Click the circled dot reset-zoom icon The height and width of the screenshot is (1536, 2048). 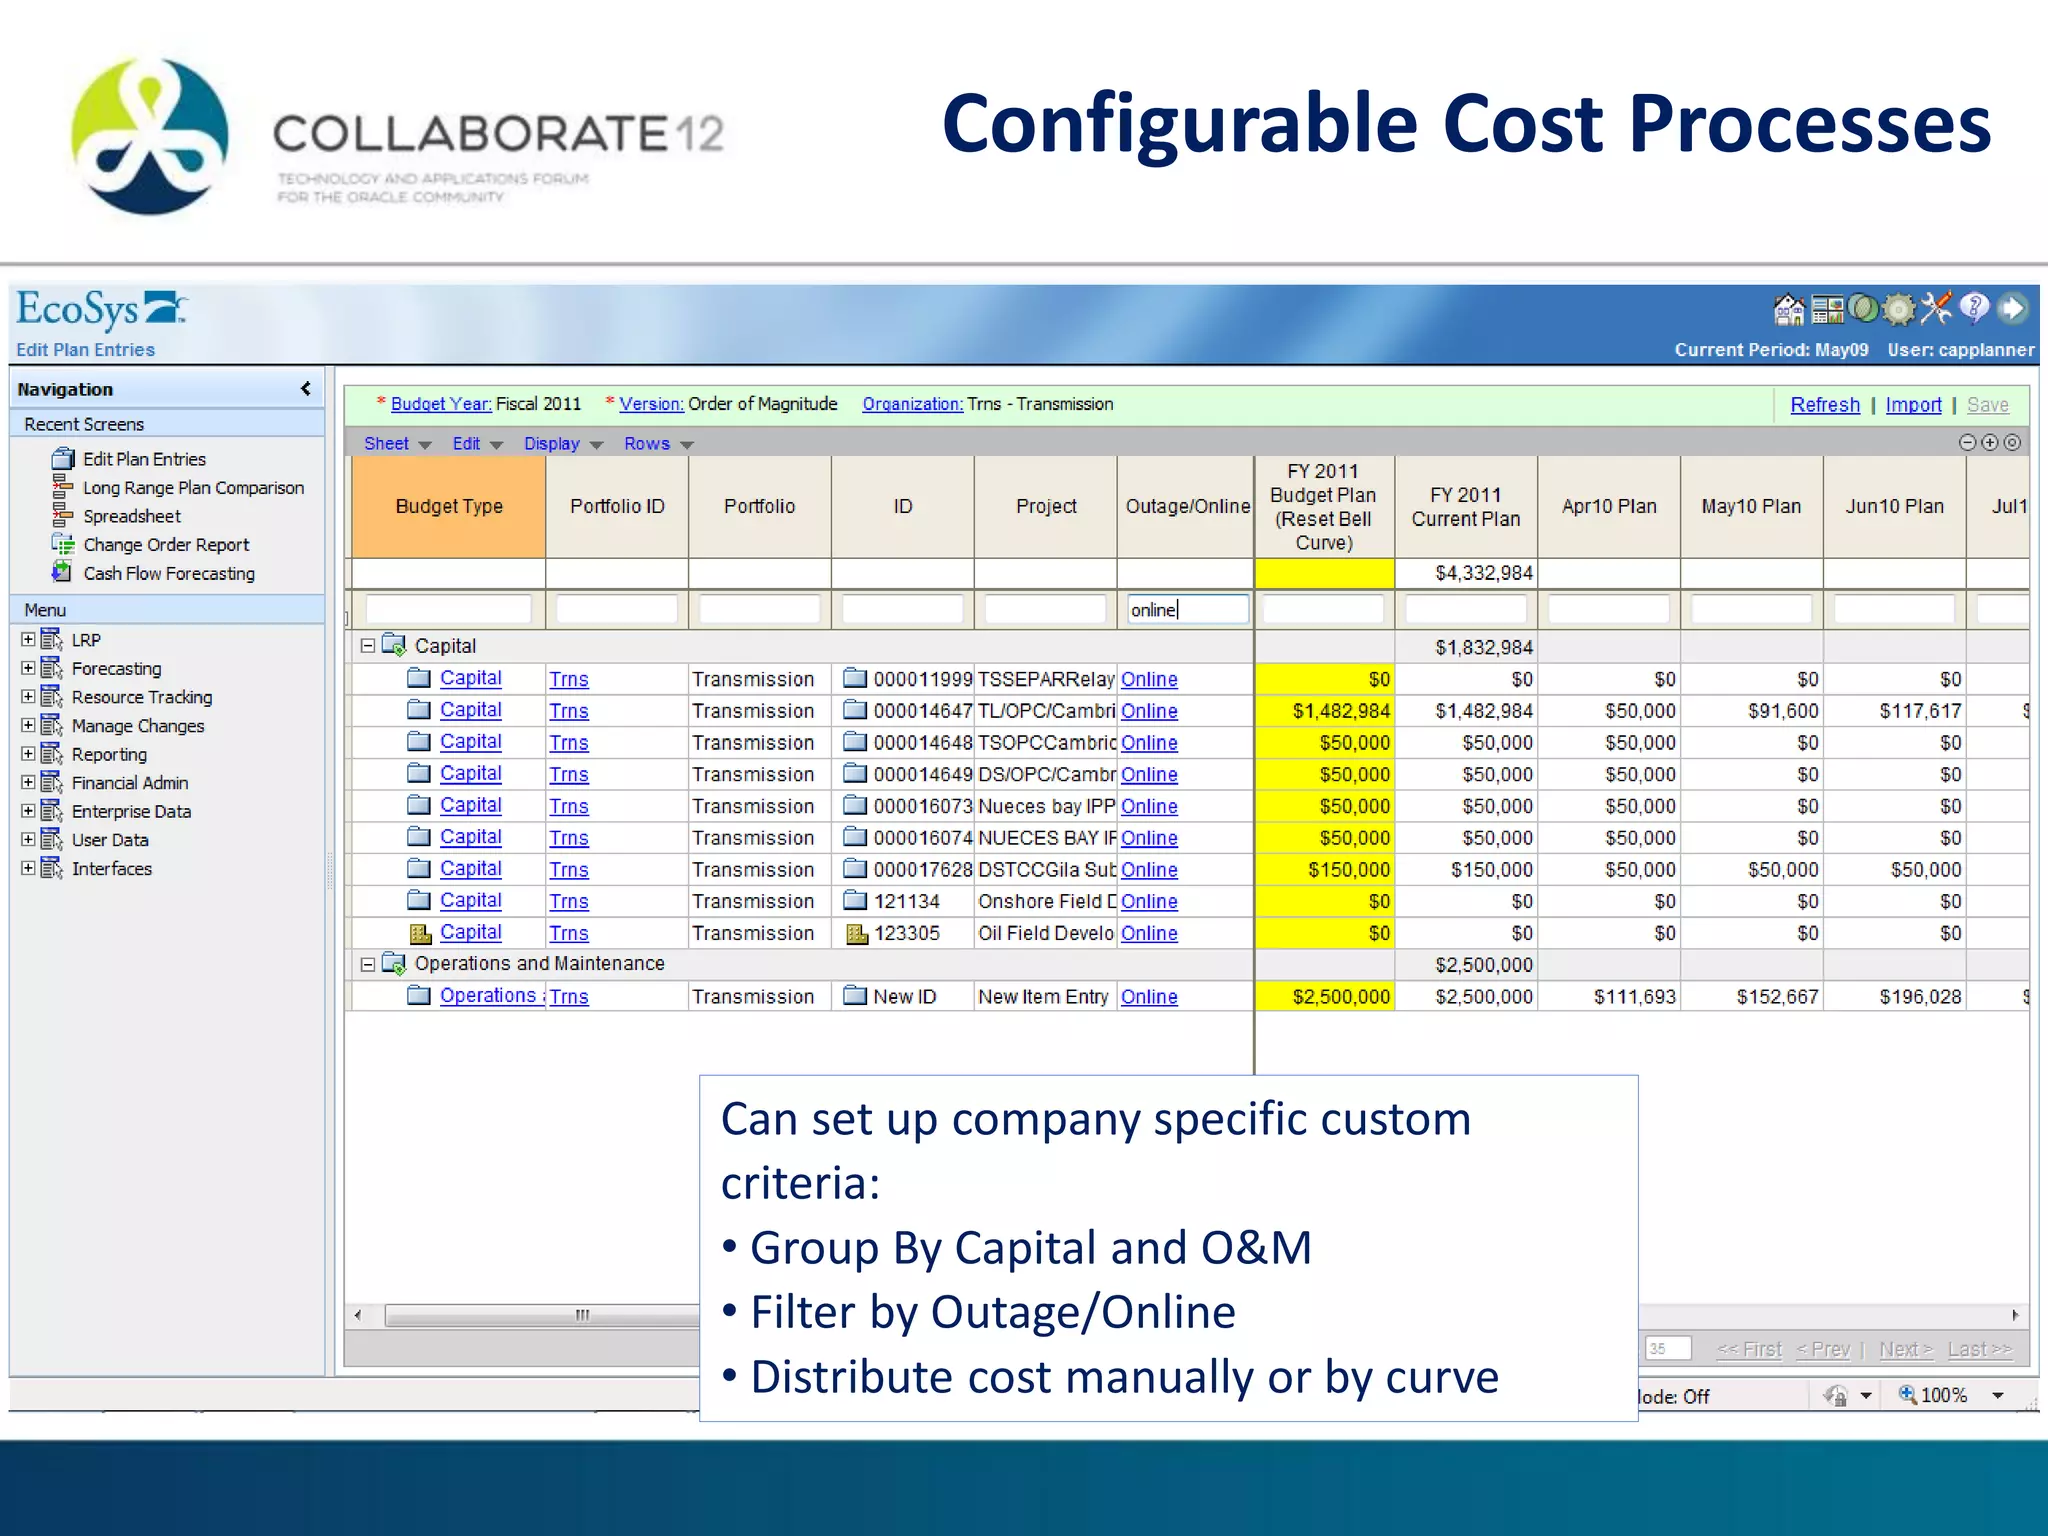(2012, 443)
